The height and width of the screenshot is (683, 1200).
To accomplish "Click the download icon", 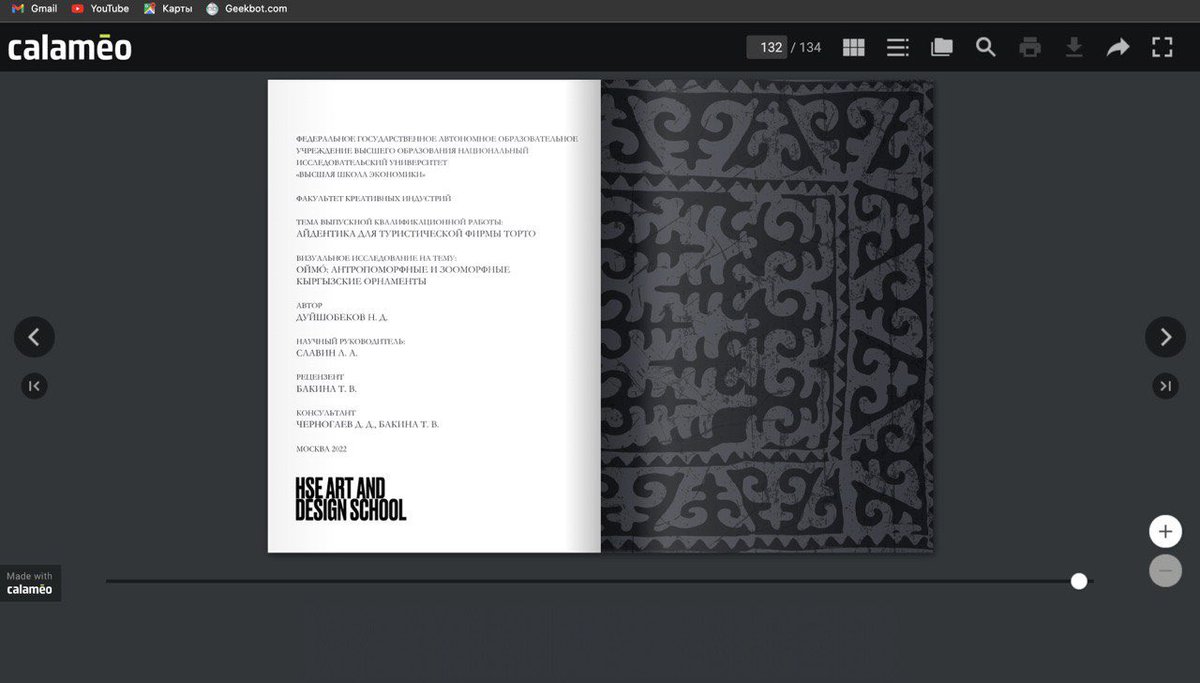I will (1074, 47).
